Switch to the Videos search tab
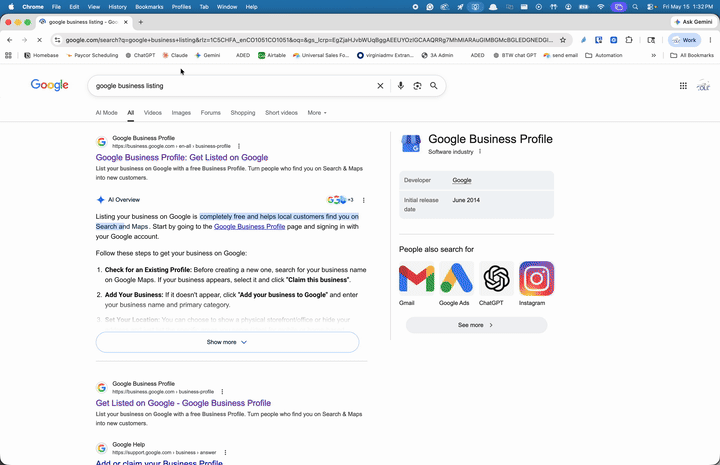Viewport: 720px width, 465px height. click(152, 112)
